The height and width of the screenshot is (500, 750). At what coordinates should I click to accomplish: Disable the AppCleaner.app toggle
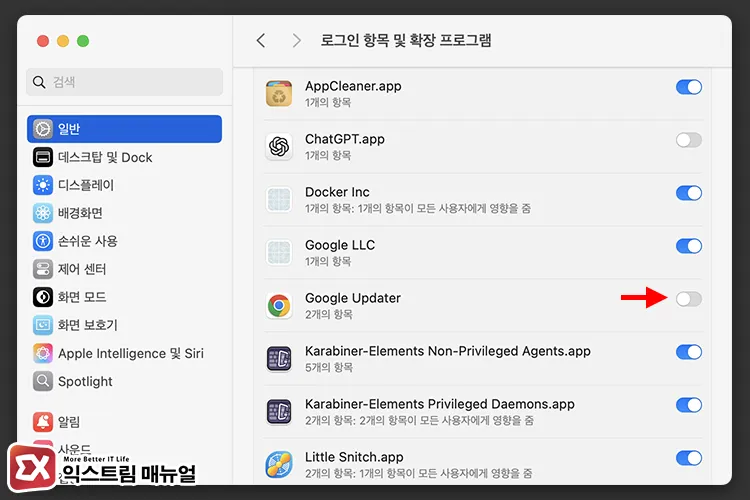[x=689, y=87]
